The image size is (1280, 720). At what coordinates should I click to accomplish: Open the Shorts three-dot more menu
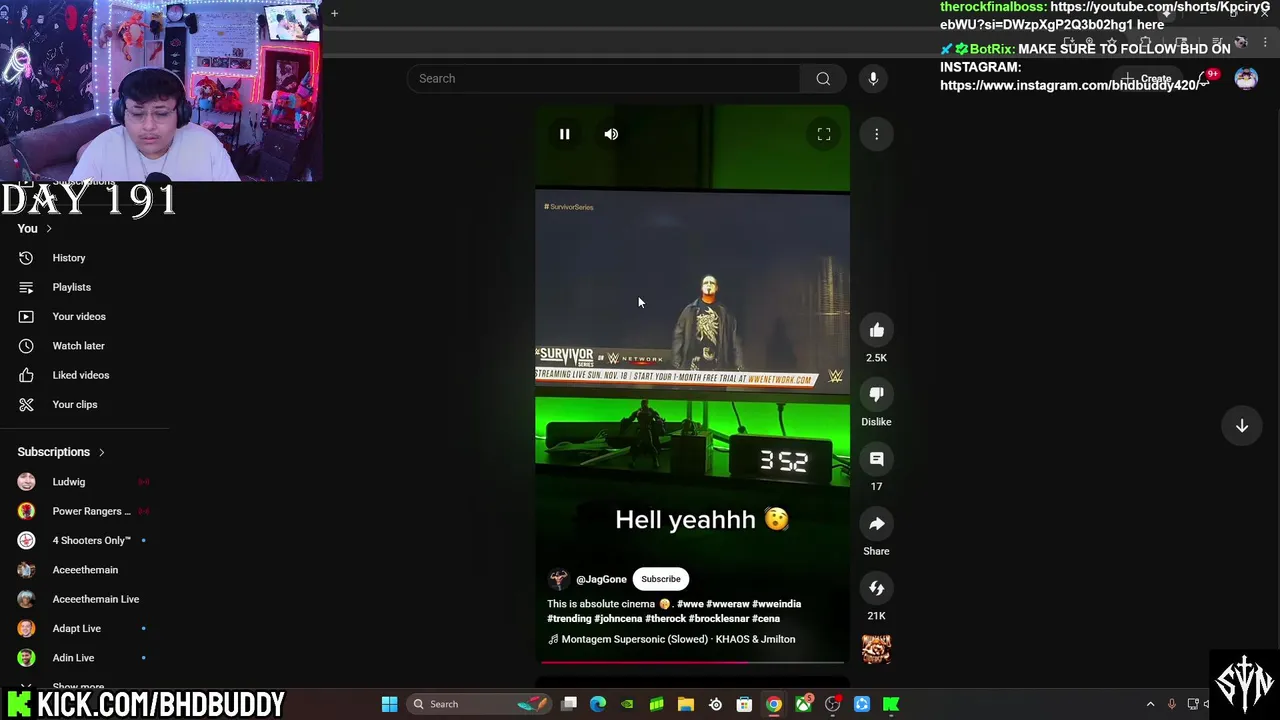tap(877, 134)
